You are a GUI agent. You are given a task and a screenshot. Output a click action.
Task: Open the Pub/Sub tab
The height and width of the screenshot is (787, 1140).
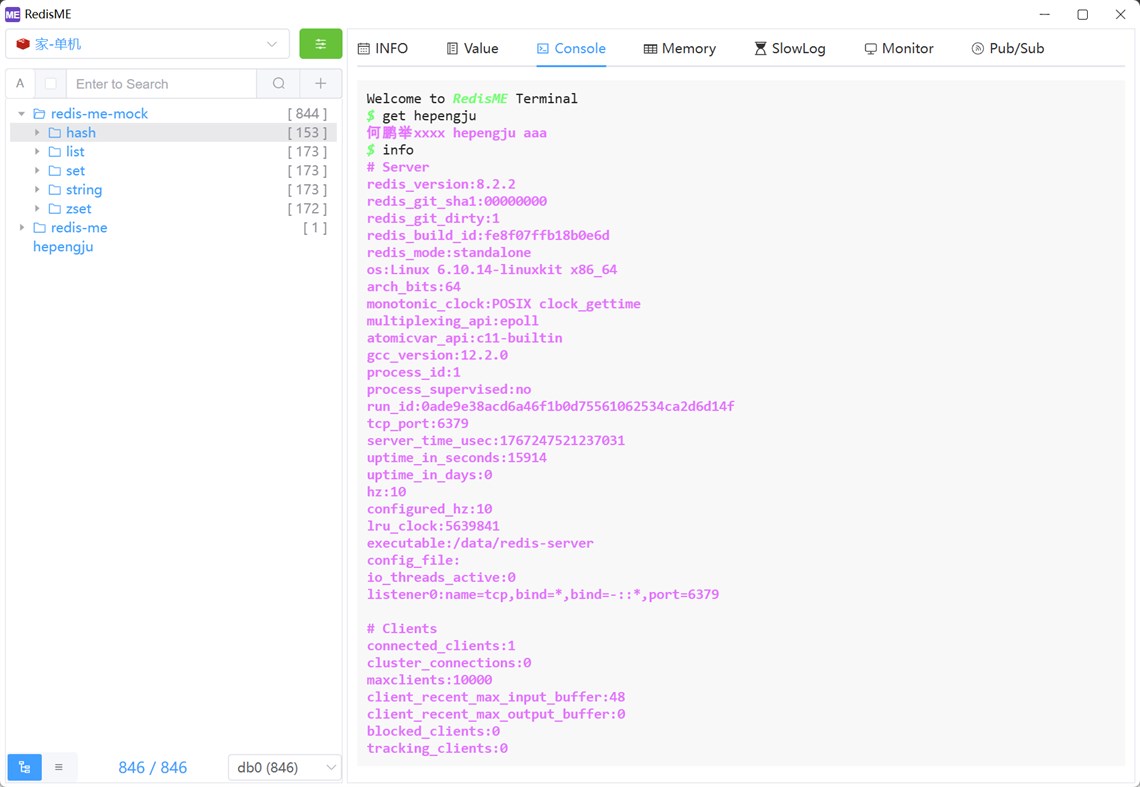[x=1008, y=48]
